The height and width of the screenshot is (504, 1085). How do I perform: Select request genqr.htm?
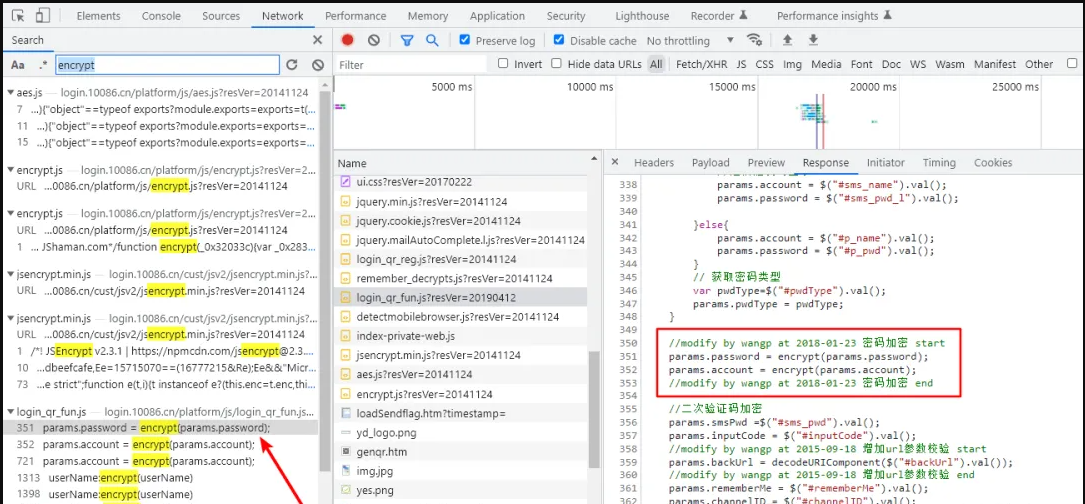click(x=461, y=451)
